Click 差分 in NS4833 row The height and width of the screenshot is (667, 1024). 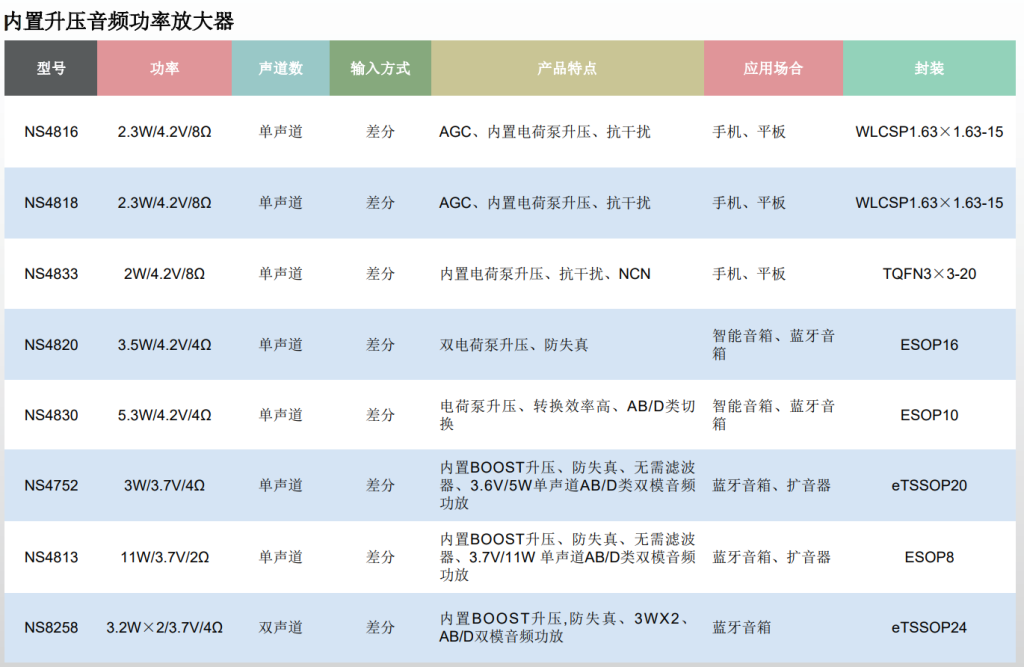pos(380,274)
